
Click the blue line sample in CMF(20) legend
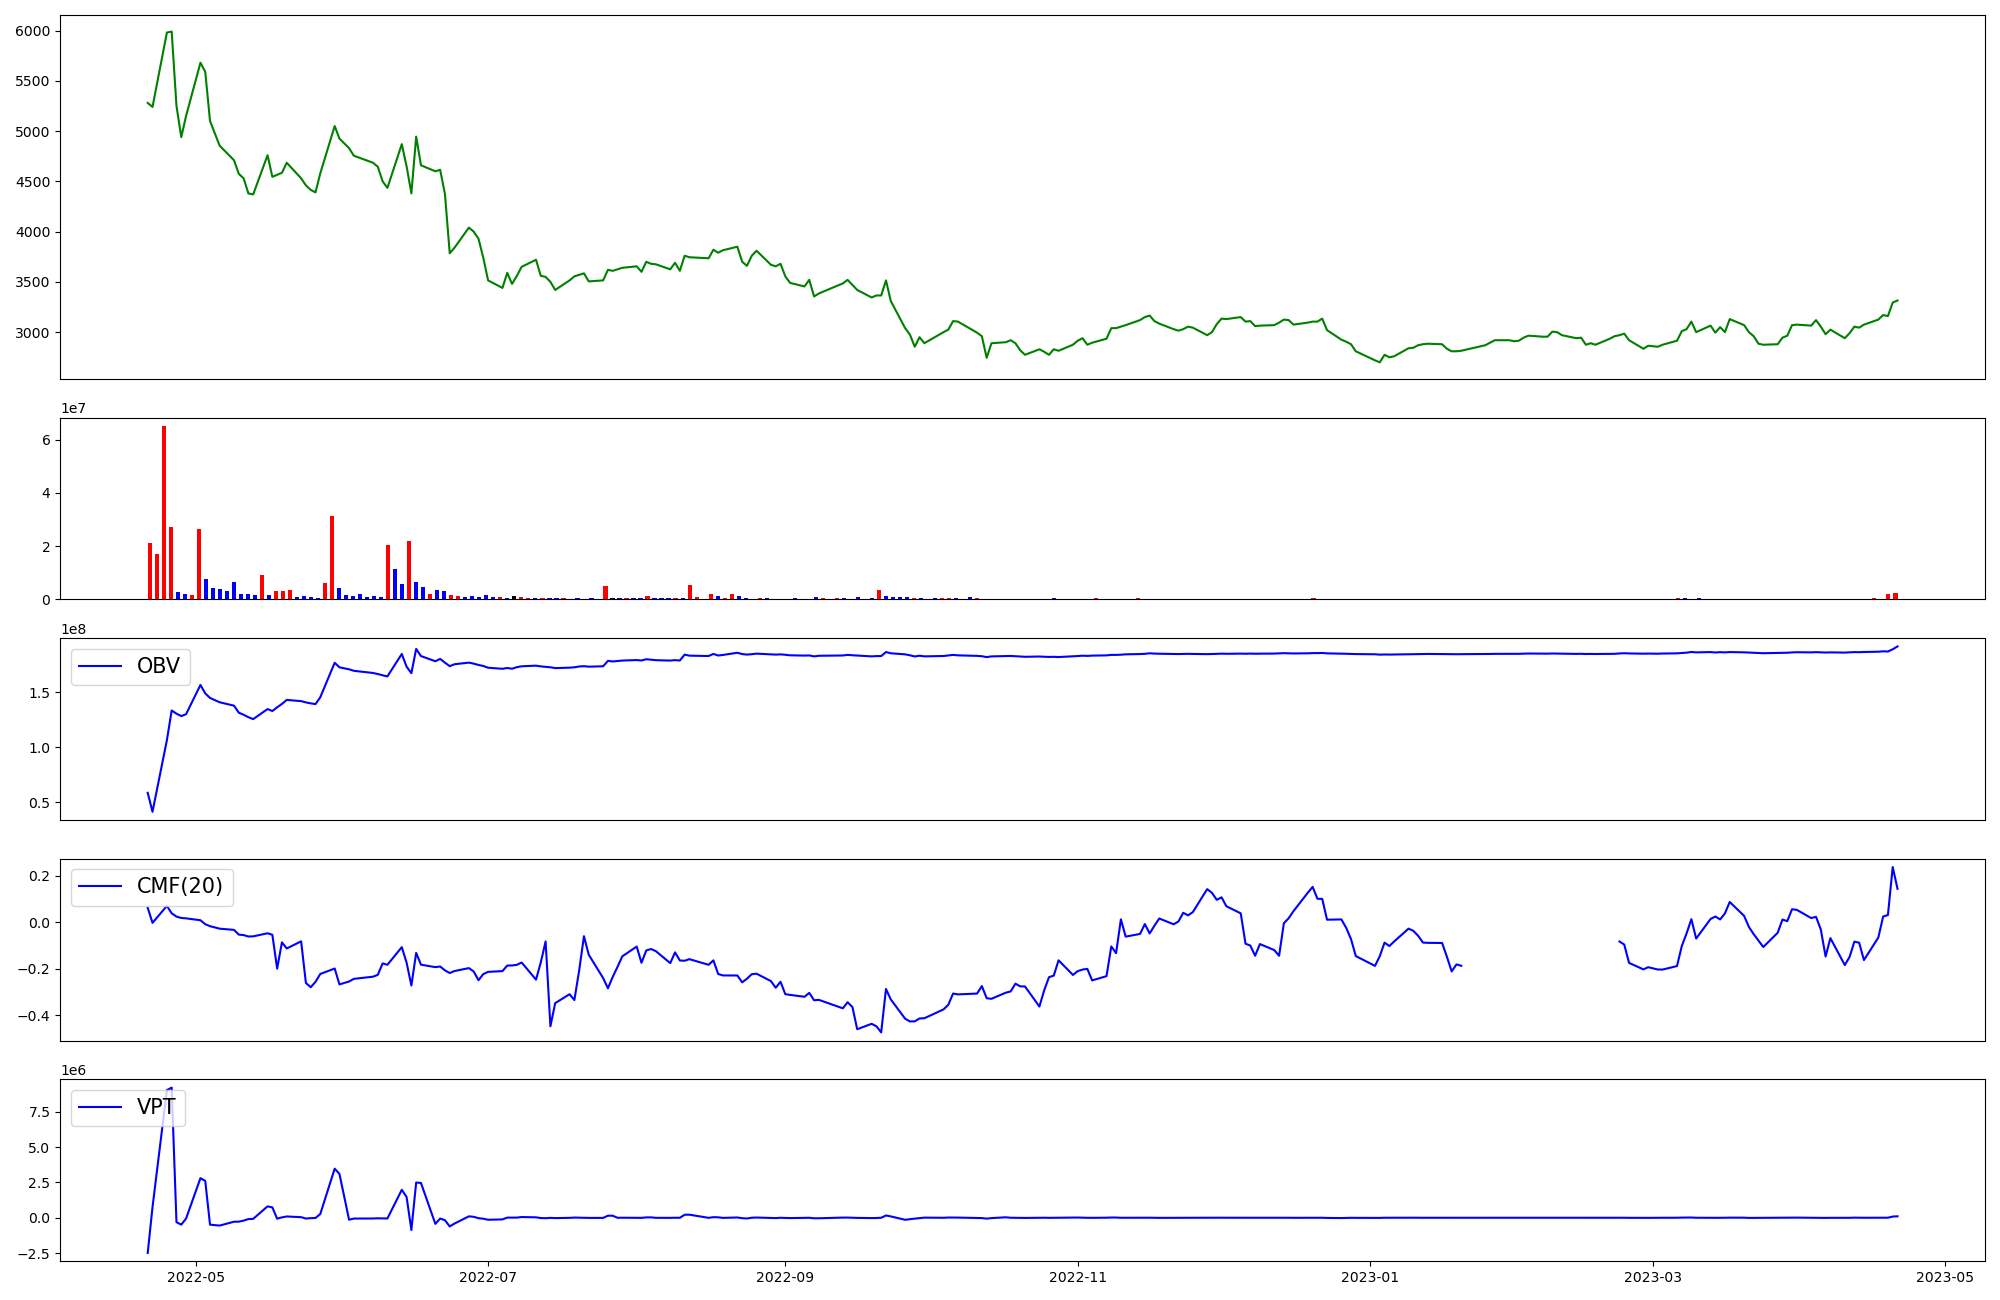(x=100, y=886)
